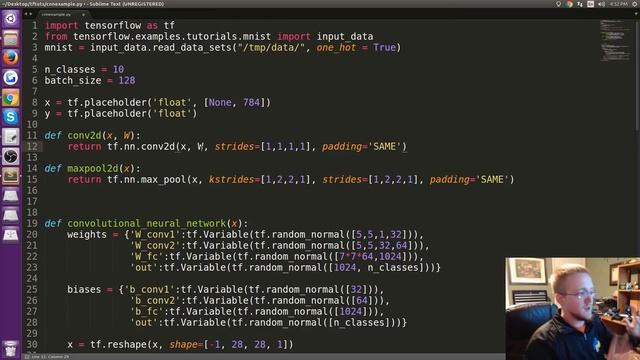Screen dimensions: 640x360
Task: Launch Google Chrome from the dock
Action: (11, 98)
